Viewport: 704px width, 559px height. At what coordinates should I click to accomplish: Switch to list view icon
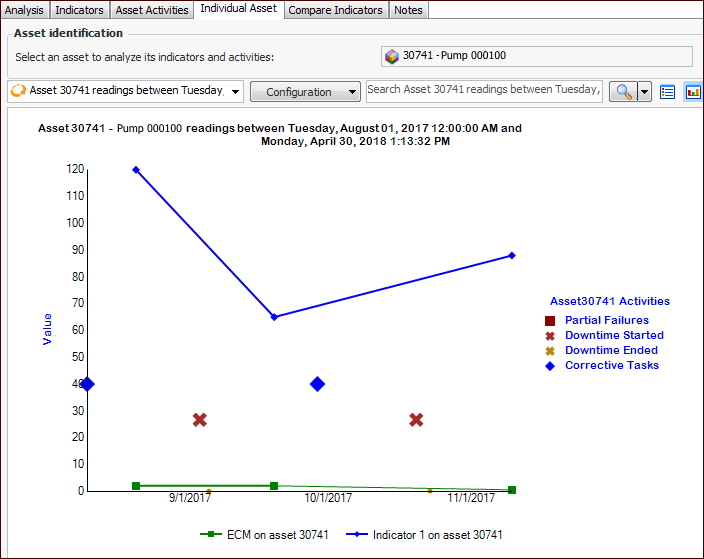click(x=667, y=92)
